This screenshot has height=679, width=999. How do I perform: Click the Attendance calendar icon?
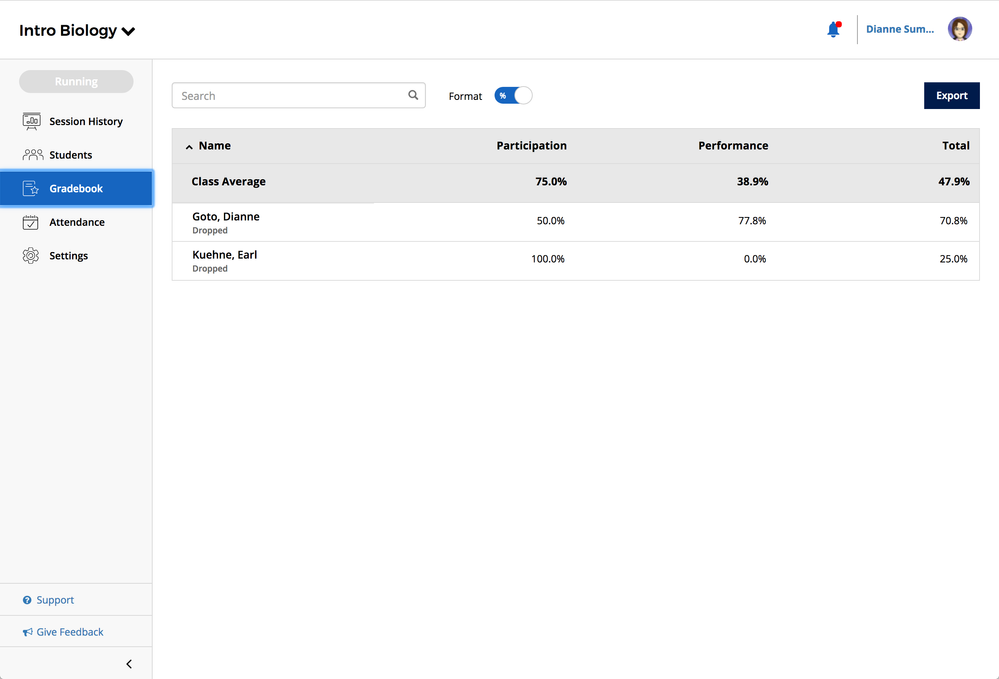(31, 222)
